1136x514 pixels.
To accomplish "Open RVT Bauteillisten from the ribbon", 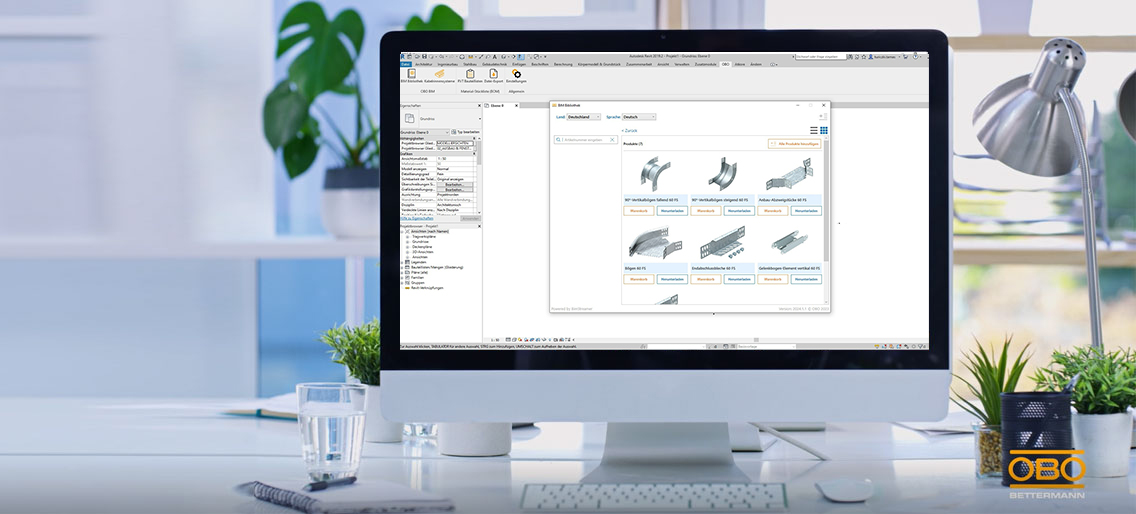I will click(x=469, y=74).
